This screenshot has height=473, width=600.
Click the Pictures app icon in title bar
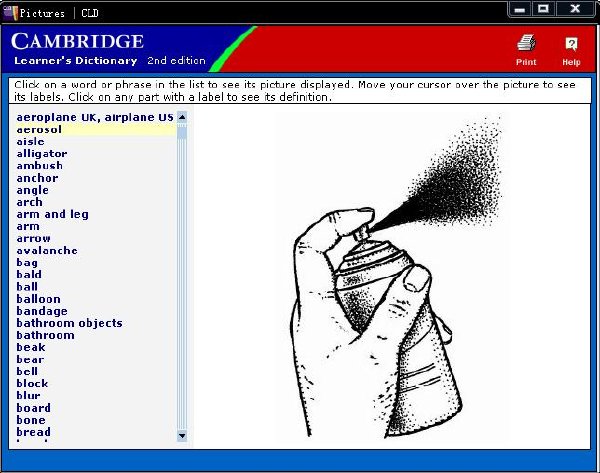click(10, 13)
